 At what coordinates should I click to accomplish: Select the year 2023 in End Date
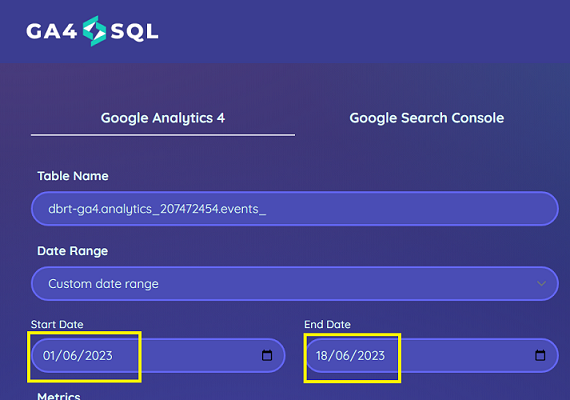click(x=371, y=356)
